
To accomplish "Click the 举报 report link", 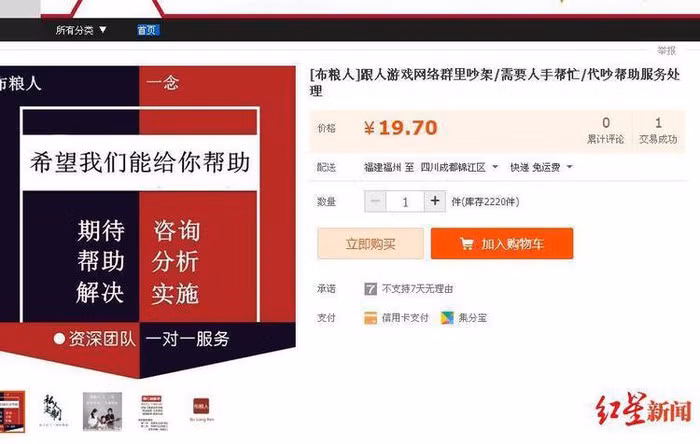I will (x=667, y=50).
